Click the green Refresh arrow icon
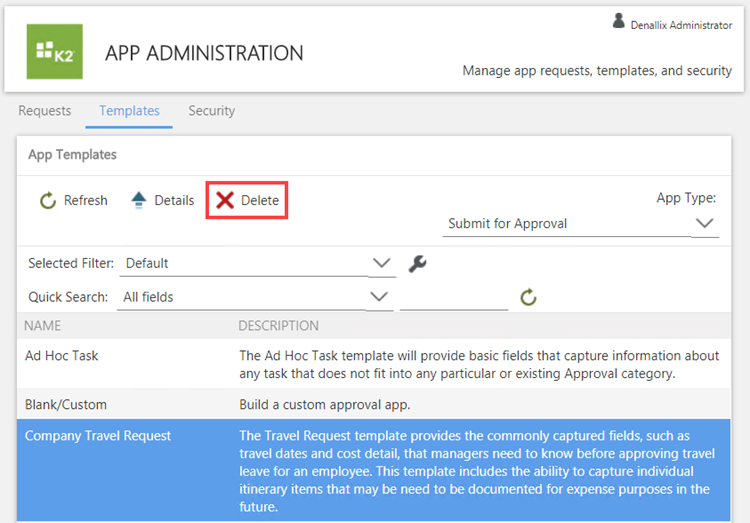 [x=48, y=201]
